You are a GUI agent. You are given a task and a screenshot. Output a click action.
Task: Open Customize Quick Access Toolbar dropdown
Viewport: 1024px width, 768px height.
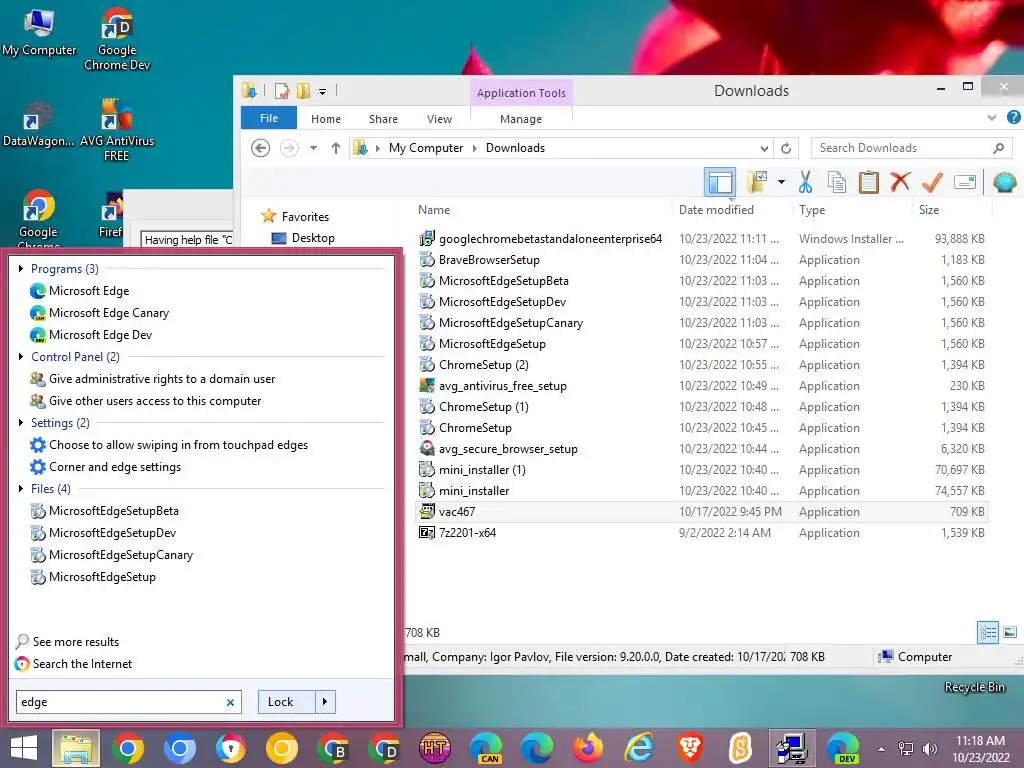(323, 91)
